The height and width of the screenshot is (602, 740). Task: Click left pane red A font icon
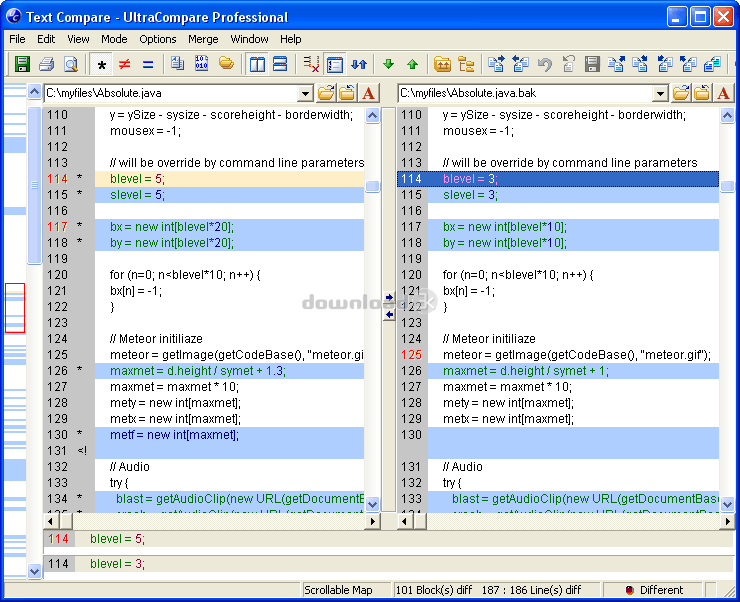click(369, 93)
